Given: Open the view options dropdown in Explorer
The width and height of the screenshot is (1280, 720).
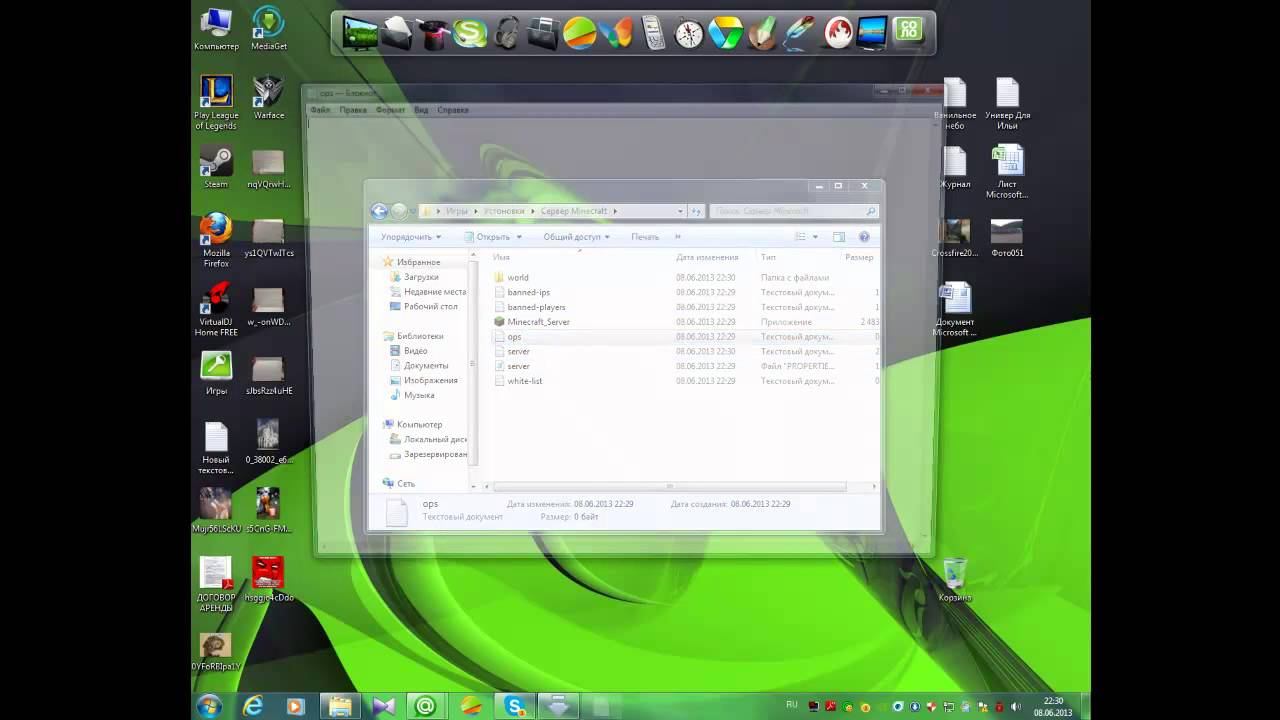Looking at the screenshot, I should point(815,237).
